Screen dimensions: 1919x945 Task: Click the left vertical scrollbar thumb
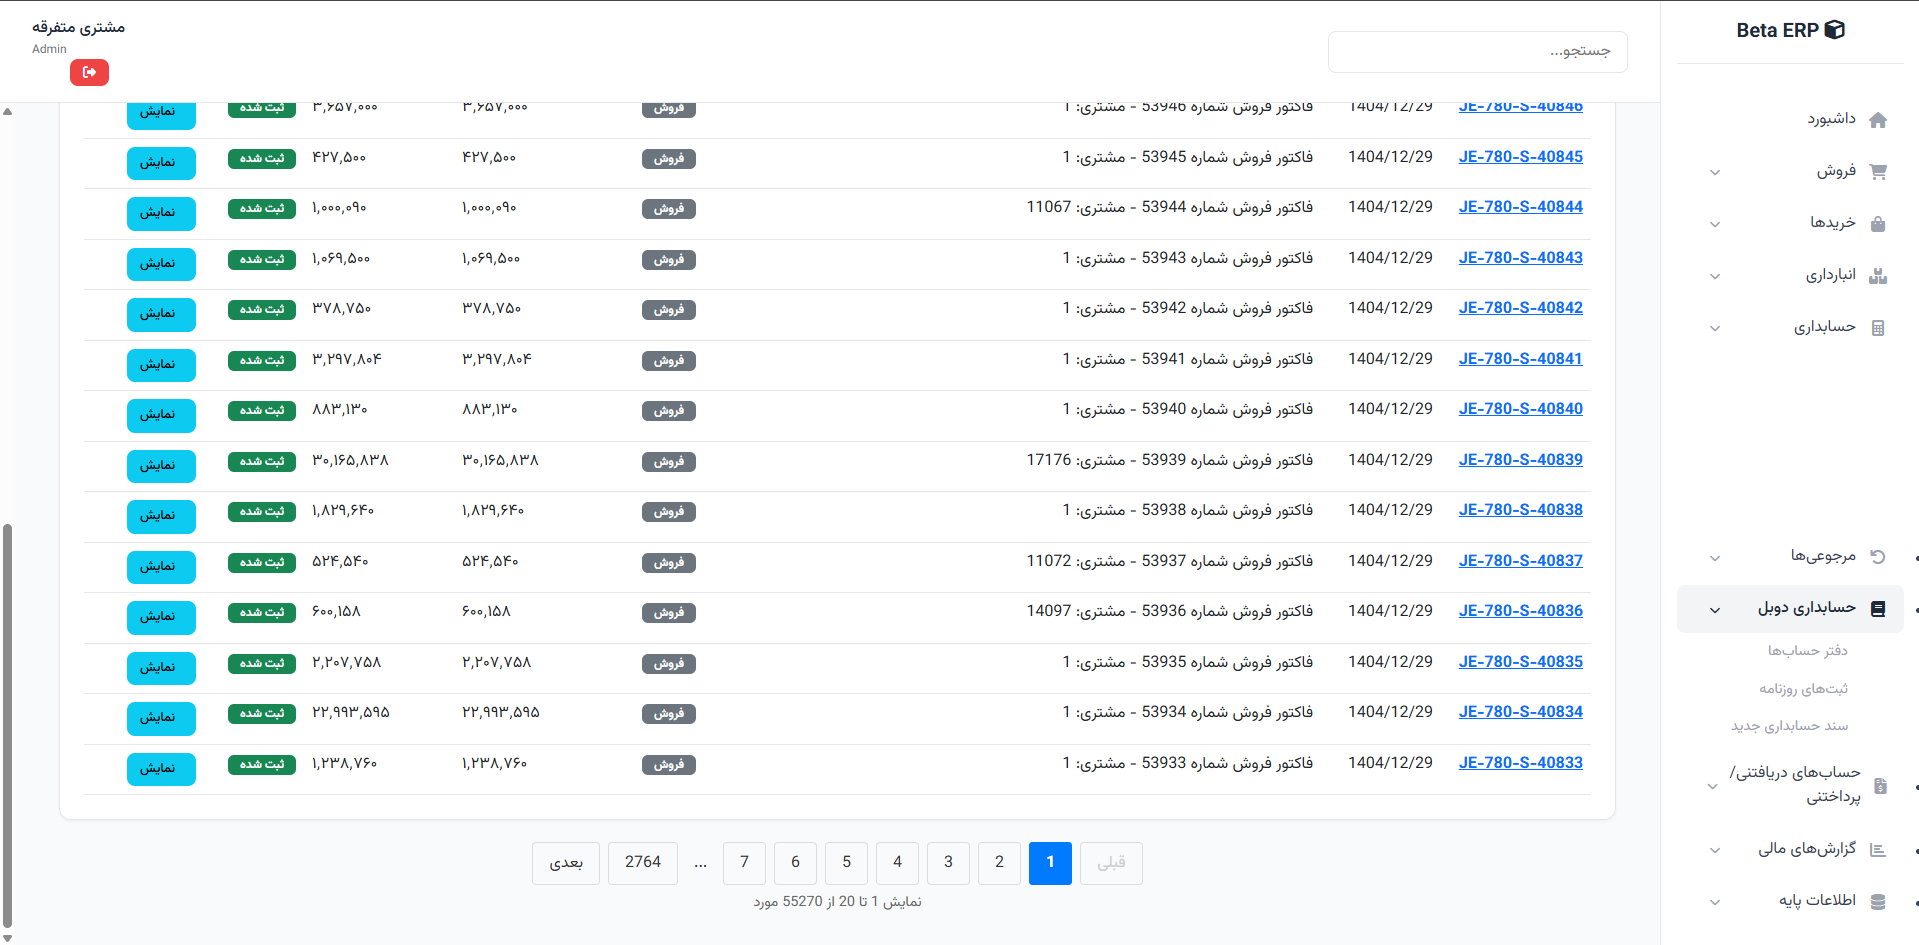pyautogui.click(x=8, y=727)
